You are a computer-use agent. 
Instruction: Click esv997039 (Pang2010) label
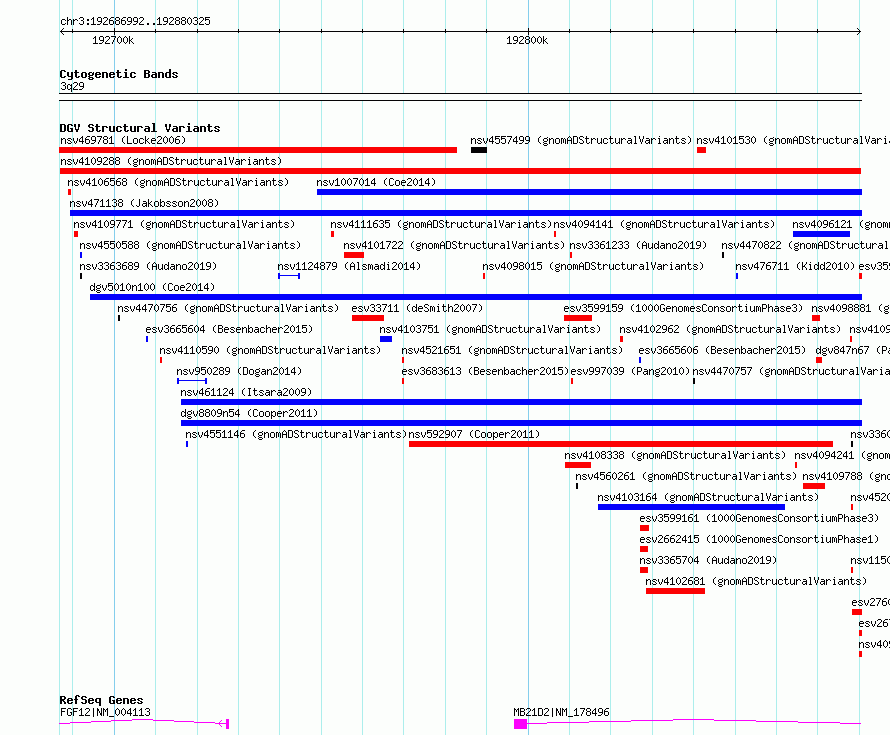point(630,371)
